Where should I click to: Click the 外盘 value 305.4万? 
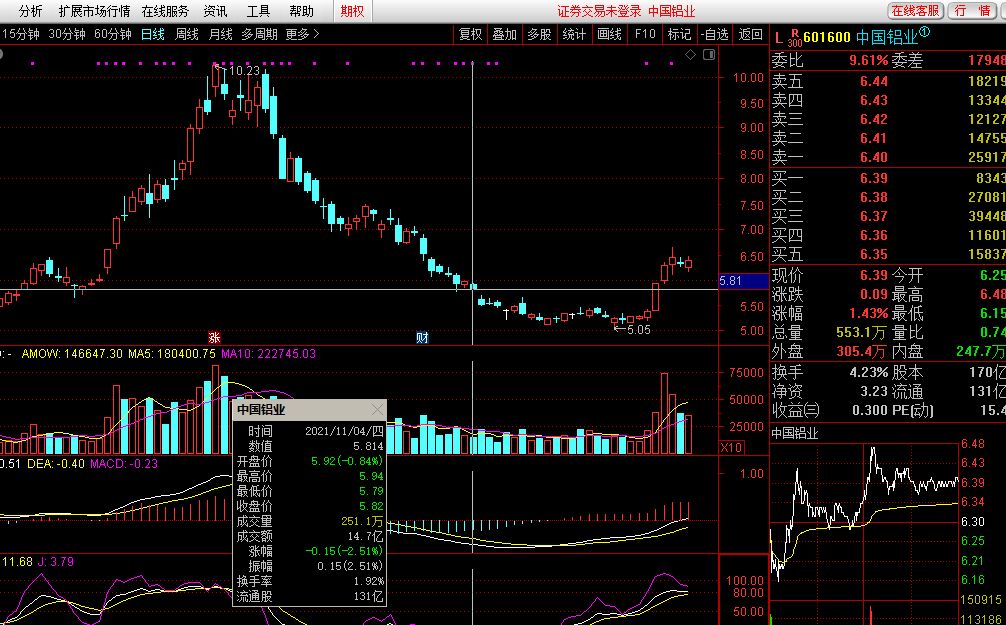(862, 351)
